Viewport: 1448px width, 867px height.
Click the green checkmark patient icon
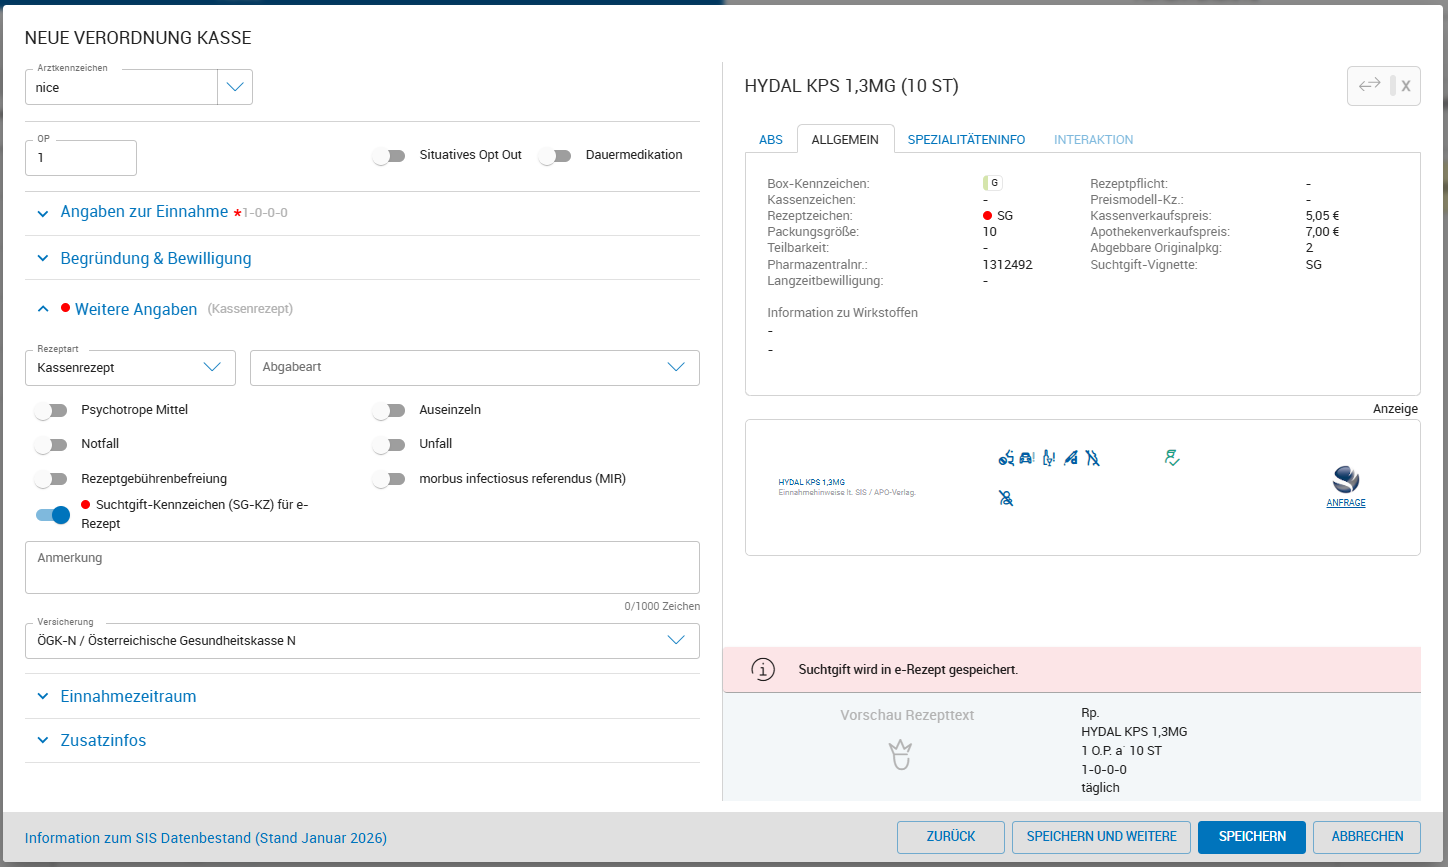pos(1172,457)
